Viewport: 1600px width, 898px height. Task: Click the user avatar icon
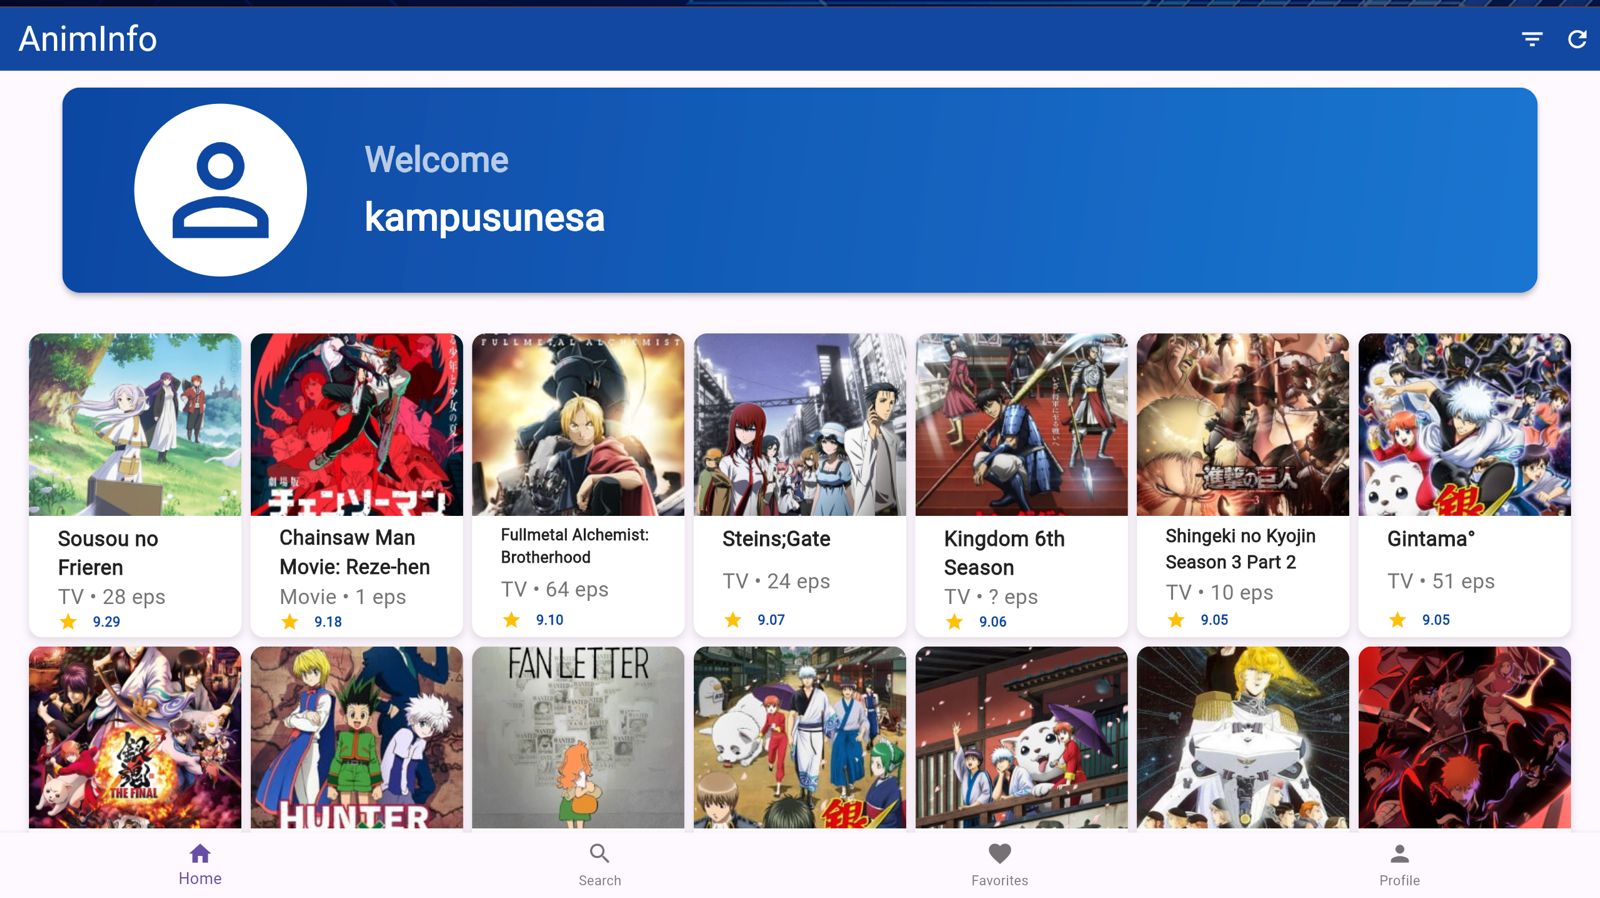click(220, 190)
